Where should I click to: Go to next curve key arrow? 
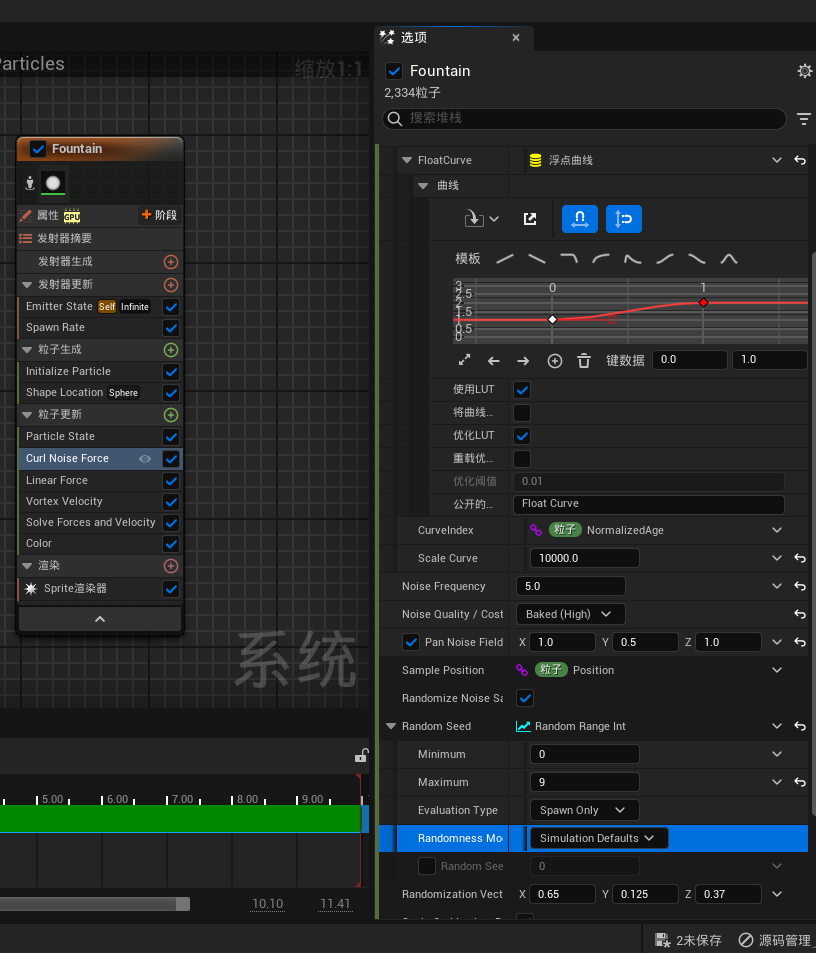tap(523, 361)
